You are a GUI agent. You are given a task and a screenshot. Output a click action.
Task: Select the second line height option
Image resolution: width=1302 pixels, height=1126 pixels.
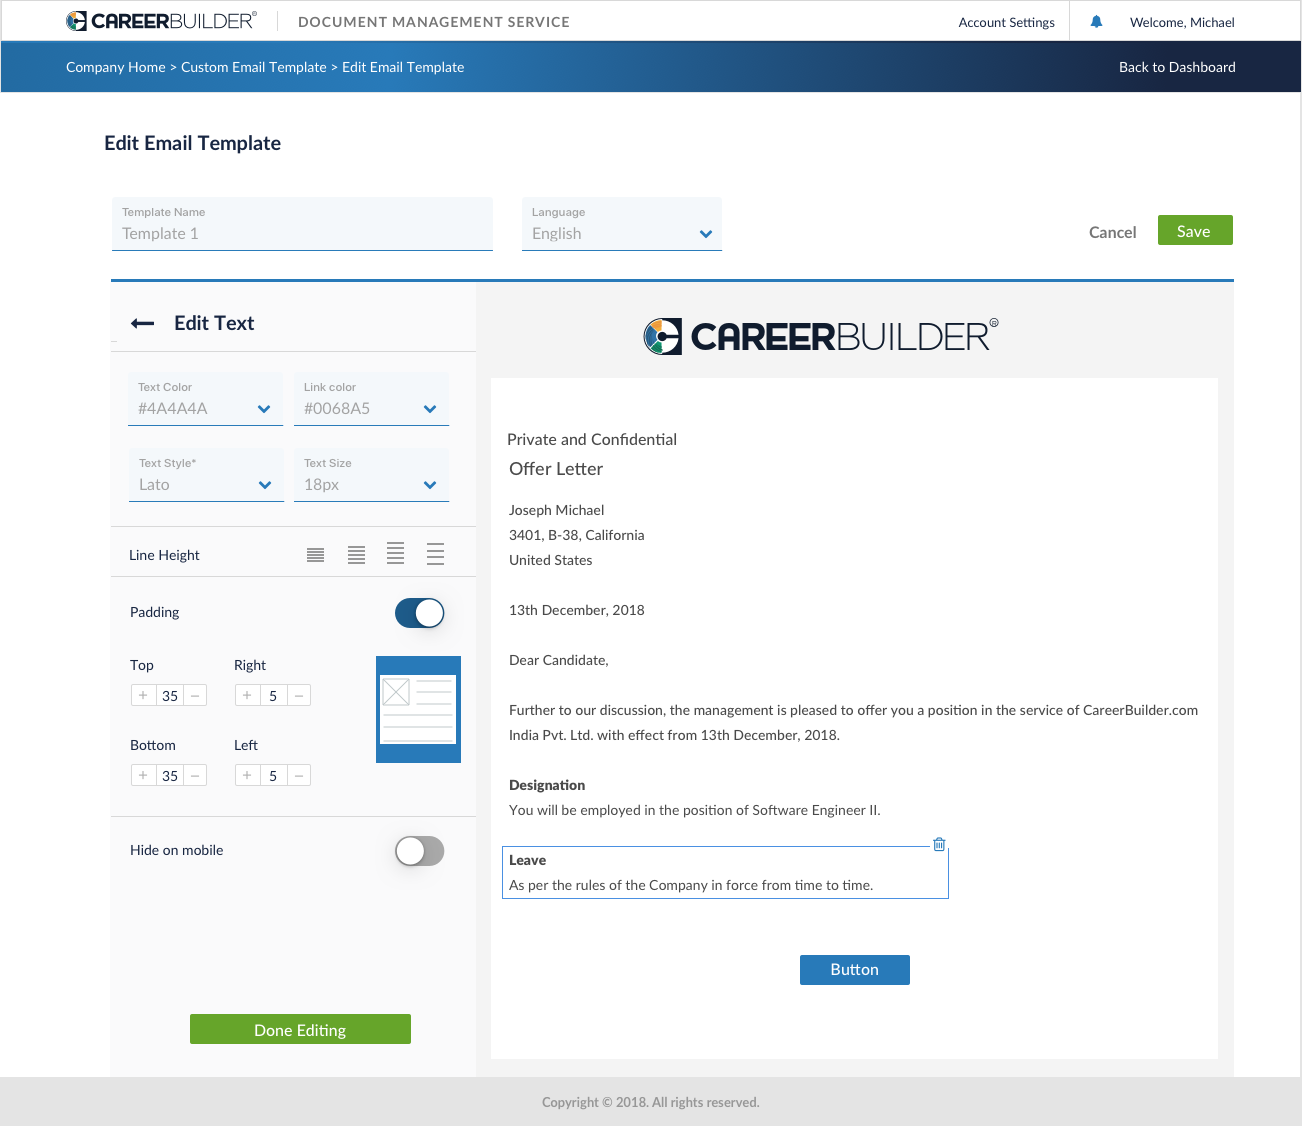coord(356,555)
